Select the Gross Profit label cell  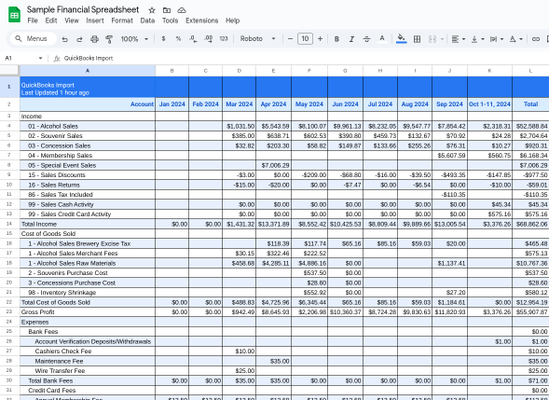88,312
